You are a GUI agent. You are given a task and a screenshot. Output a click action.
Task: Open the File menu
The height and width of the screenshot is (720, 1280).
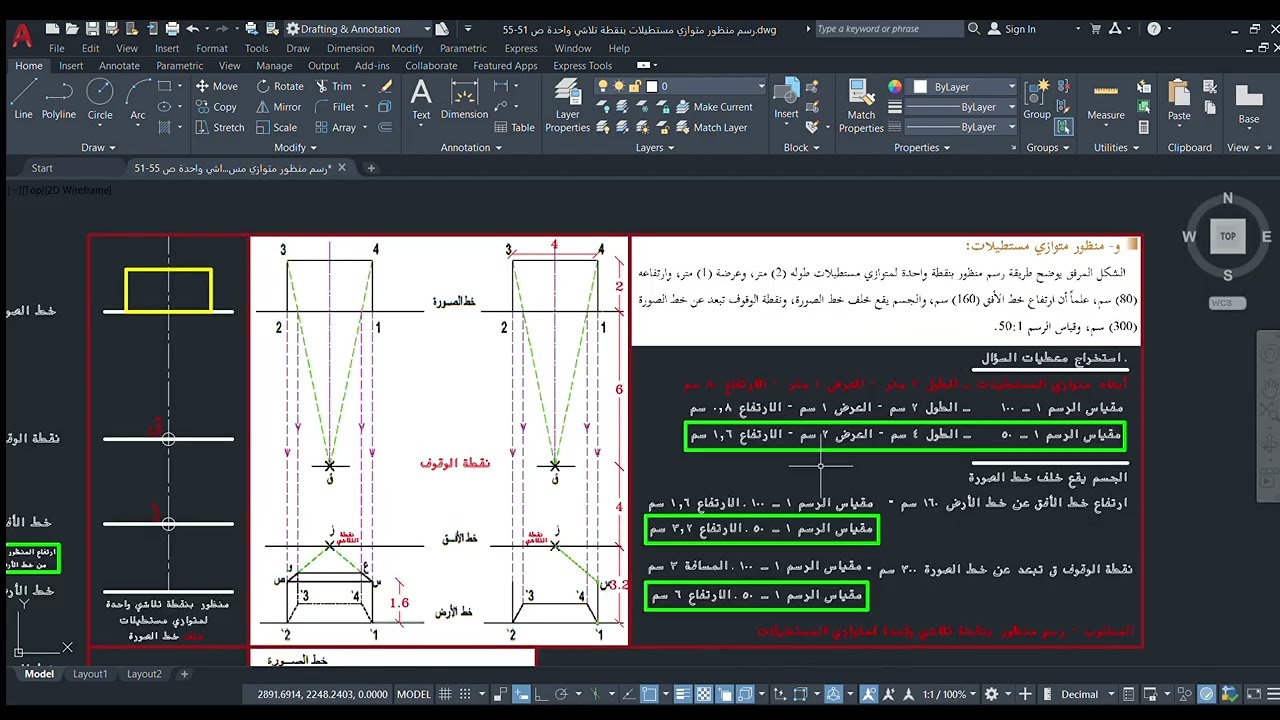[x=57, y=48]
